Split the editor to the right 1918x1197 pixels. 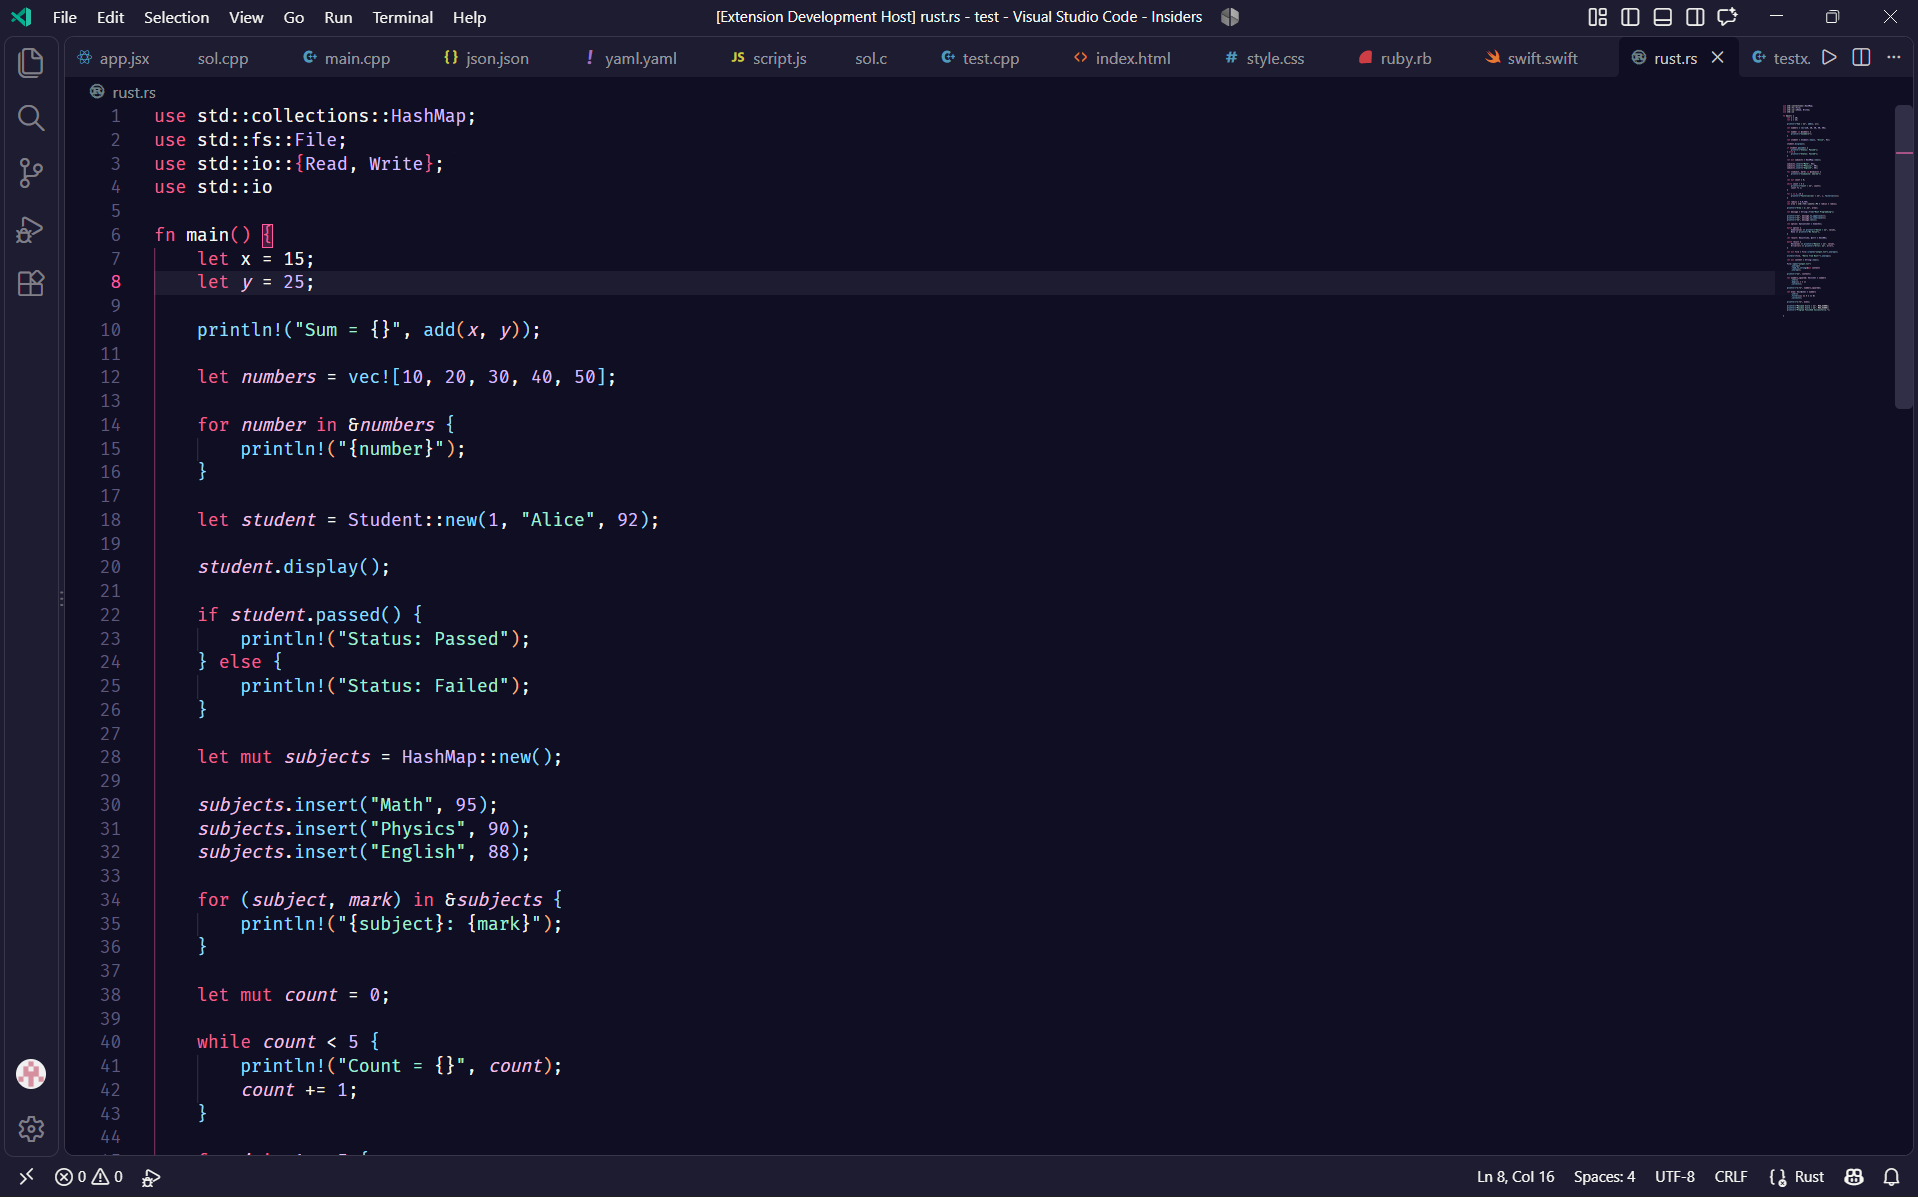point(1861,58)
